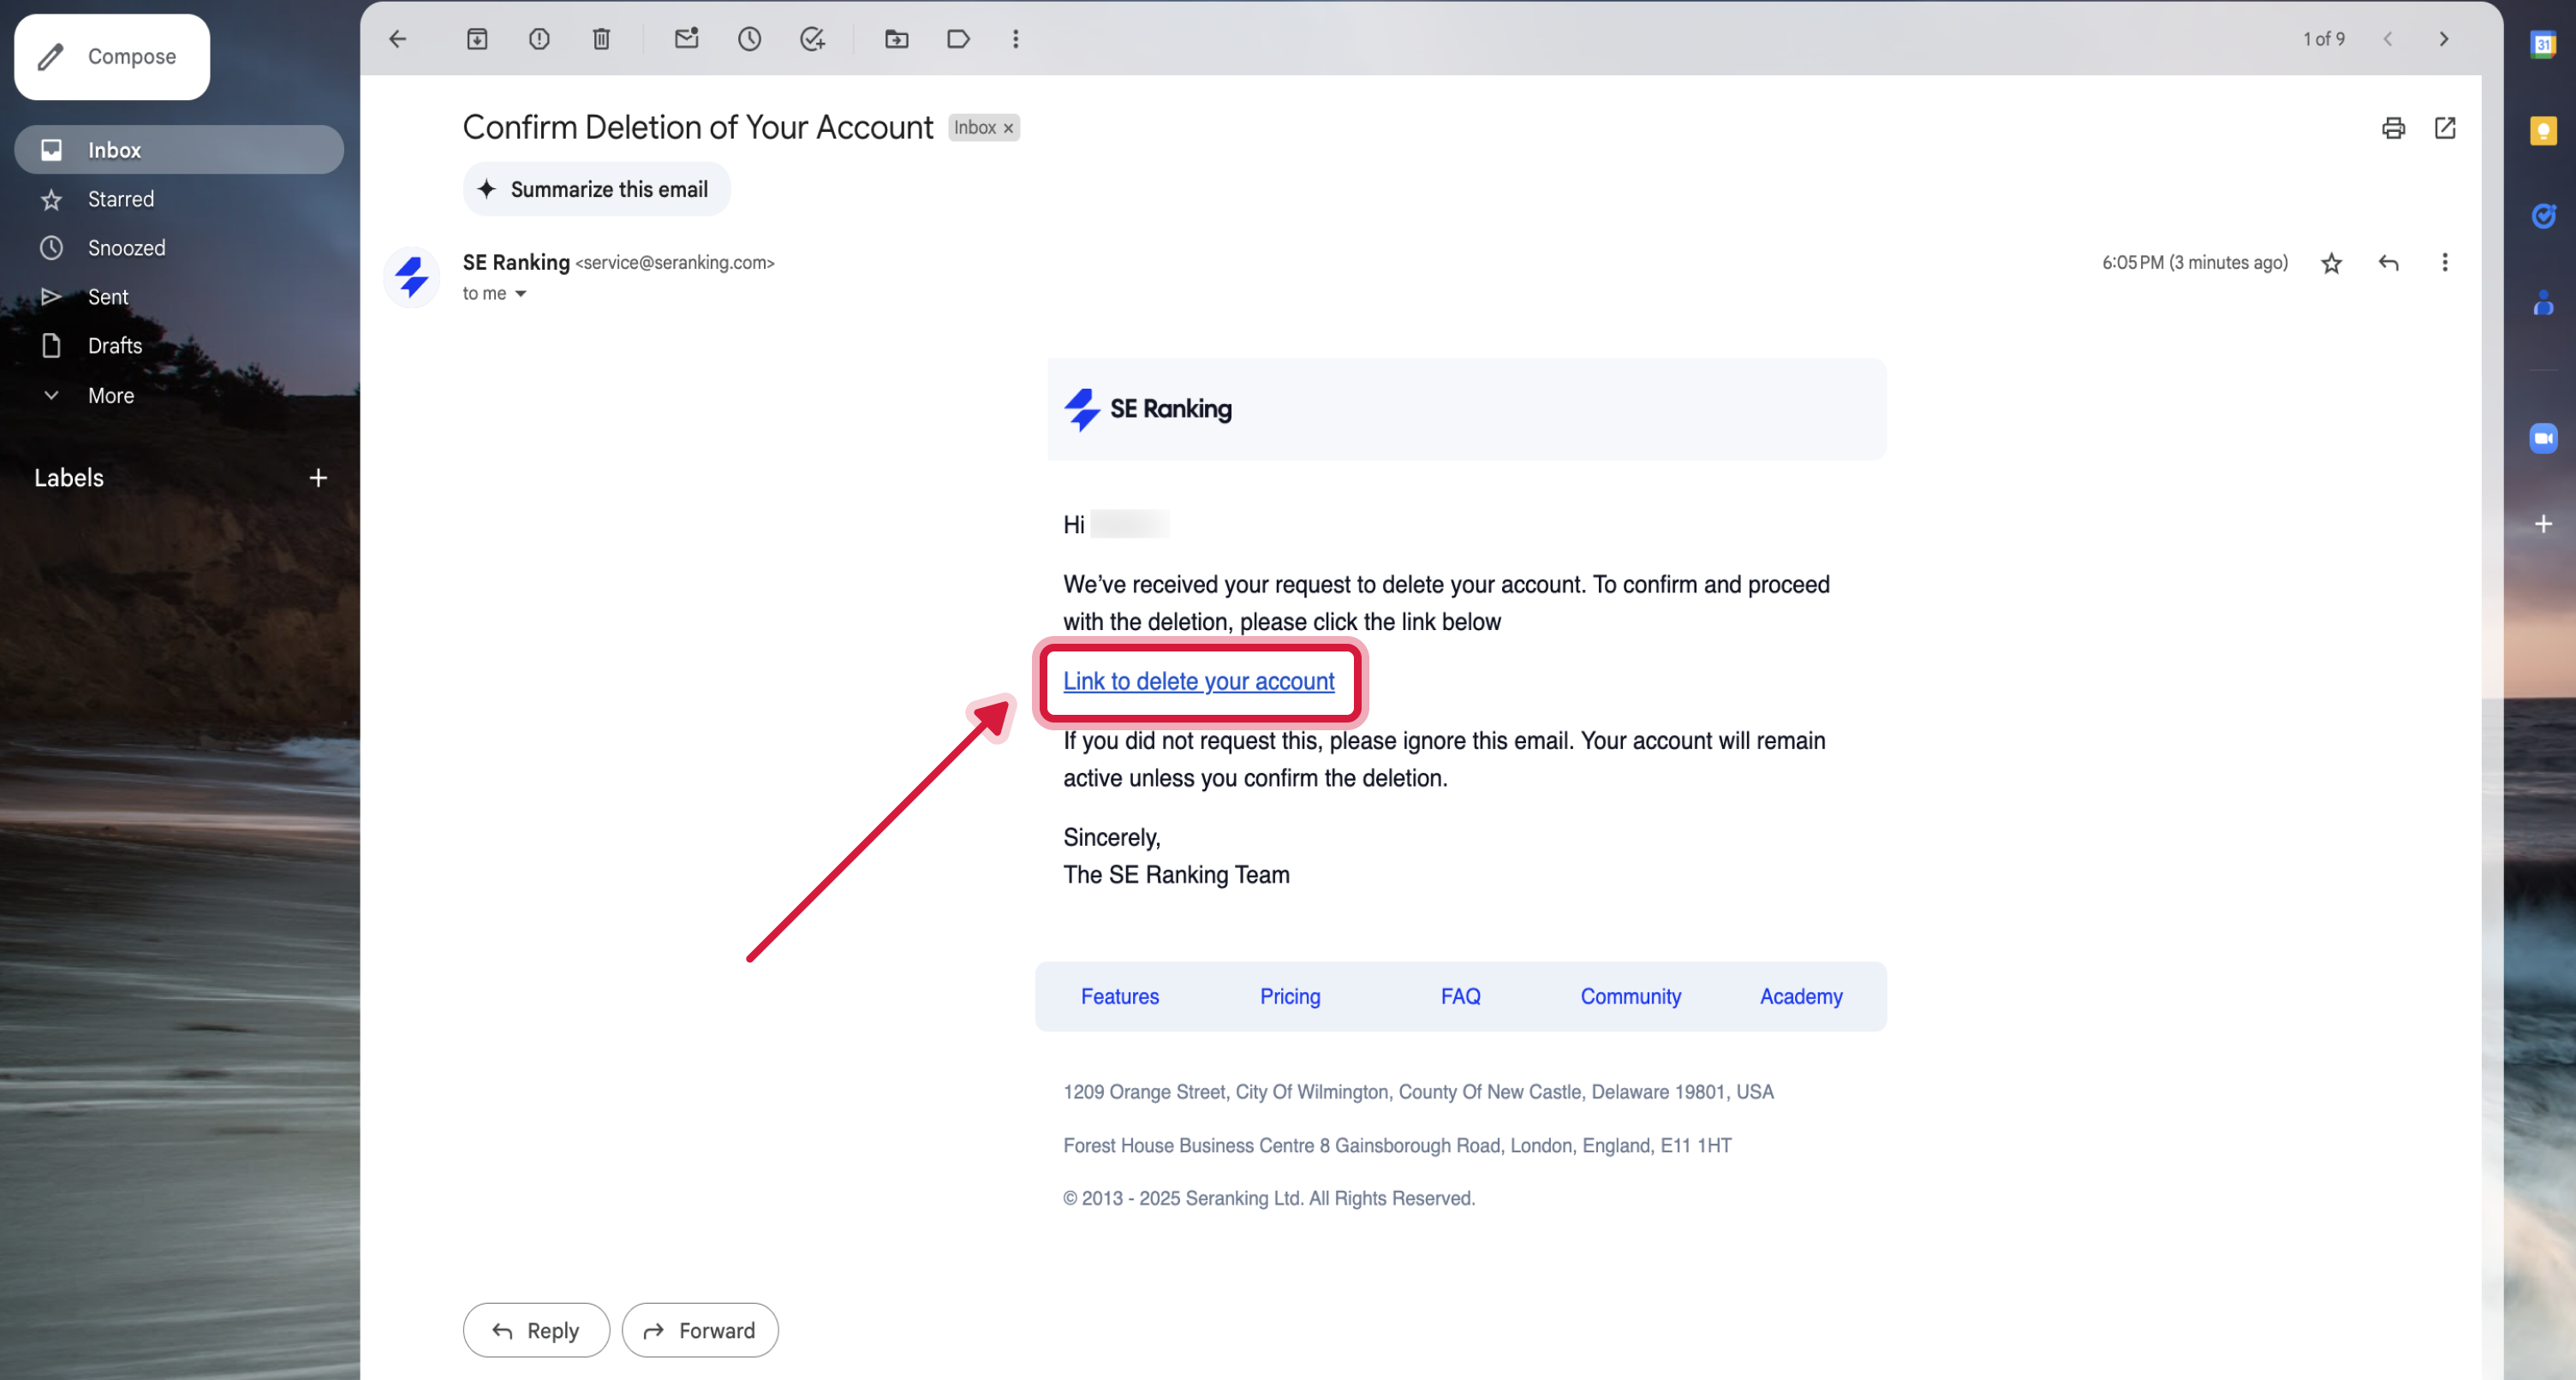Click the sender address service@seranking.com

point(675,263)
